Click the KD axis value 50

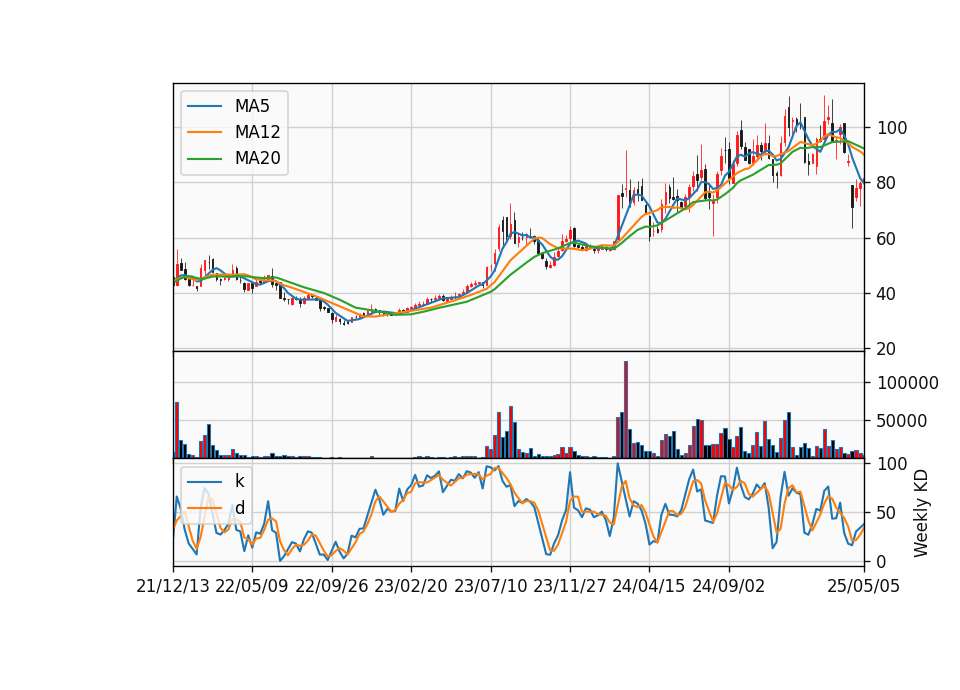[887, 513]
